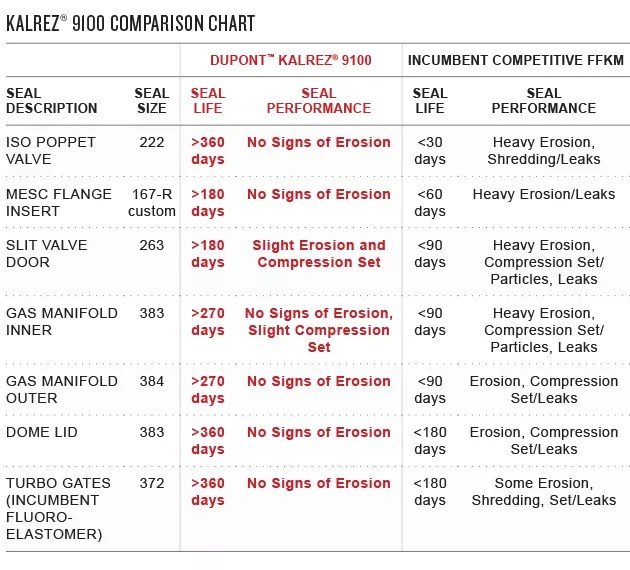Click the Seal Description column header

(51, 101)
